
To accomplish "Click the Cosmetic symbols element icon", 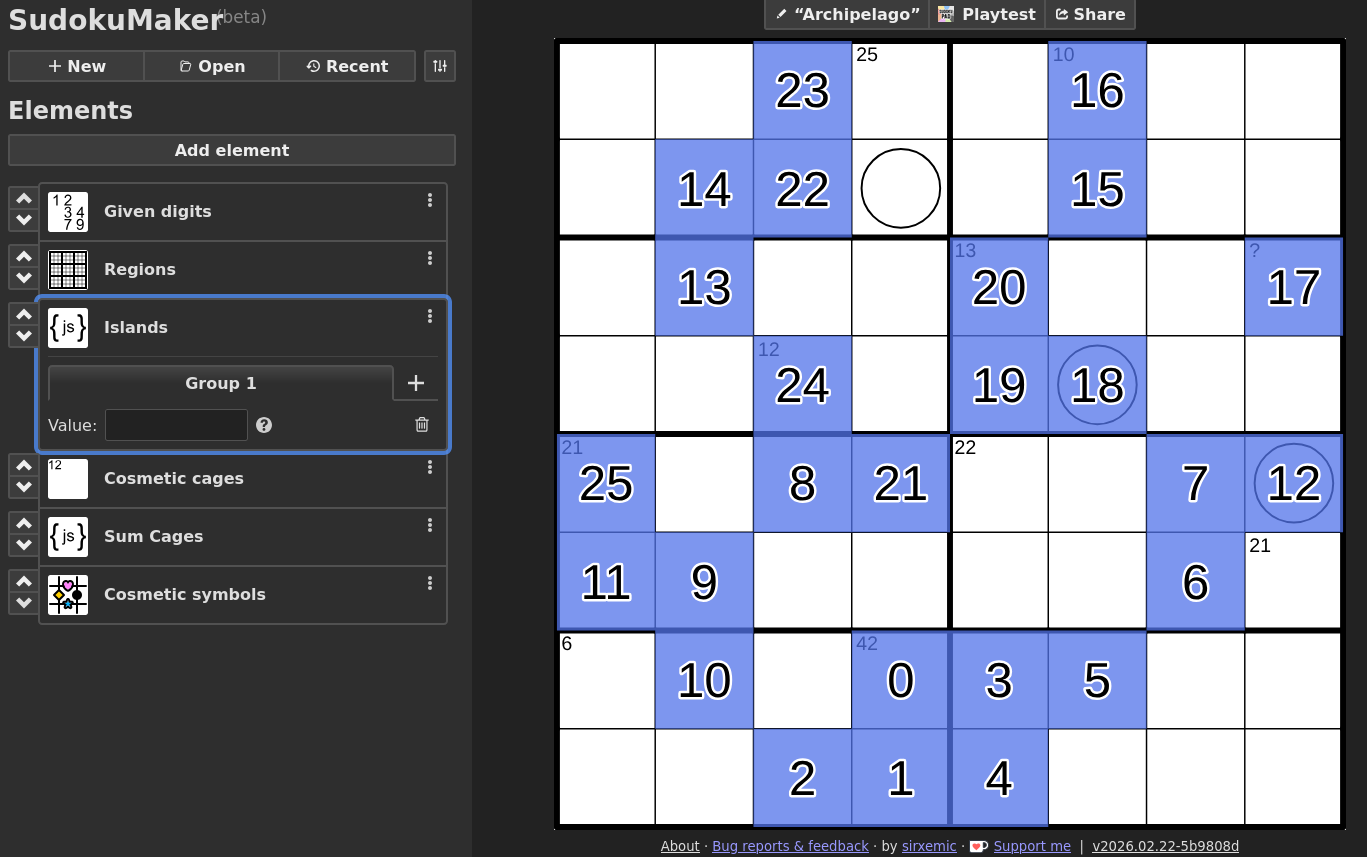I will tap(68, 595).
